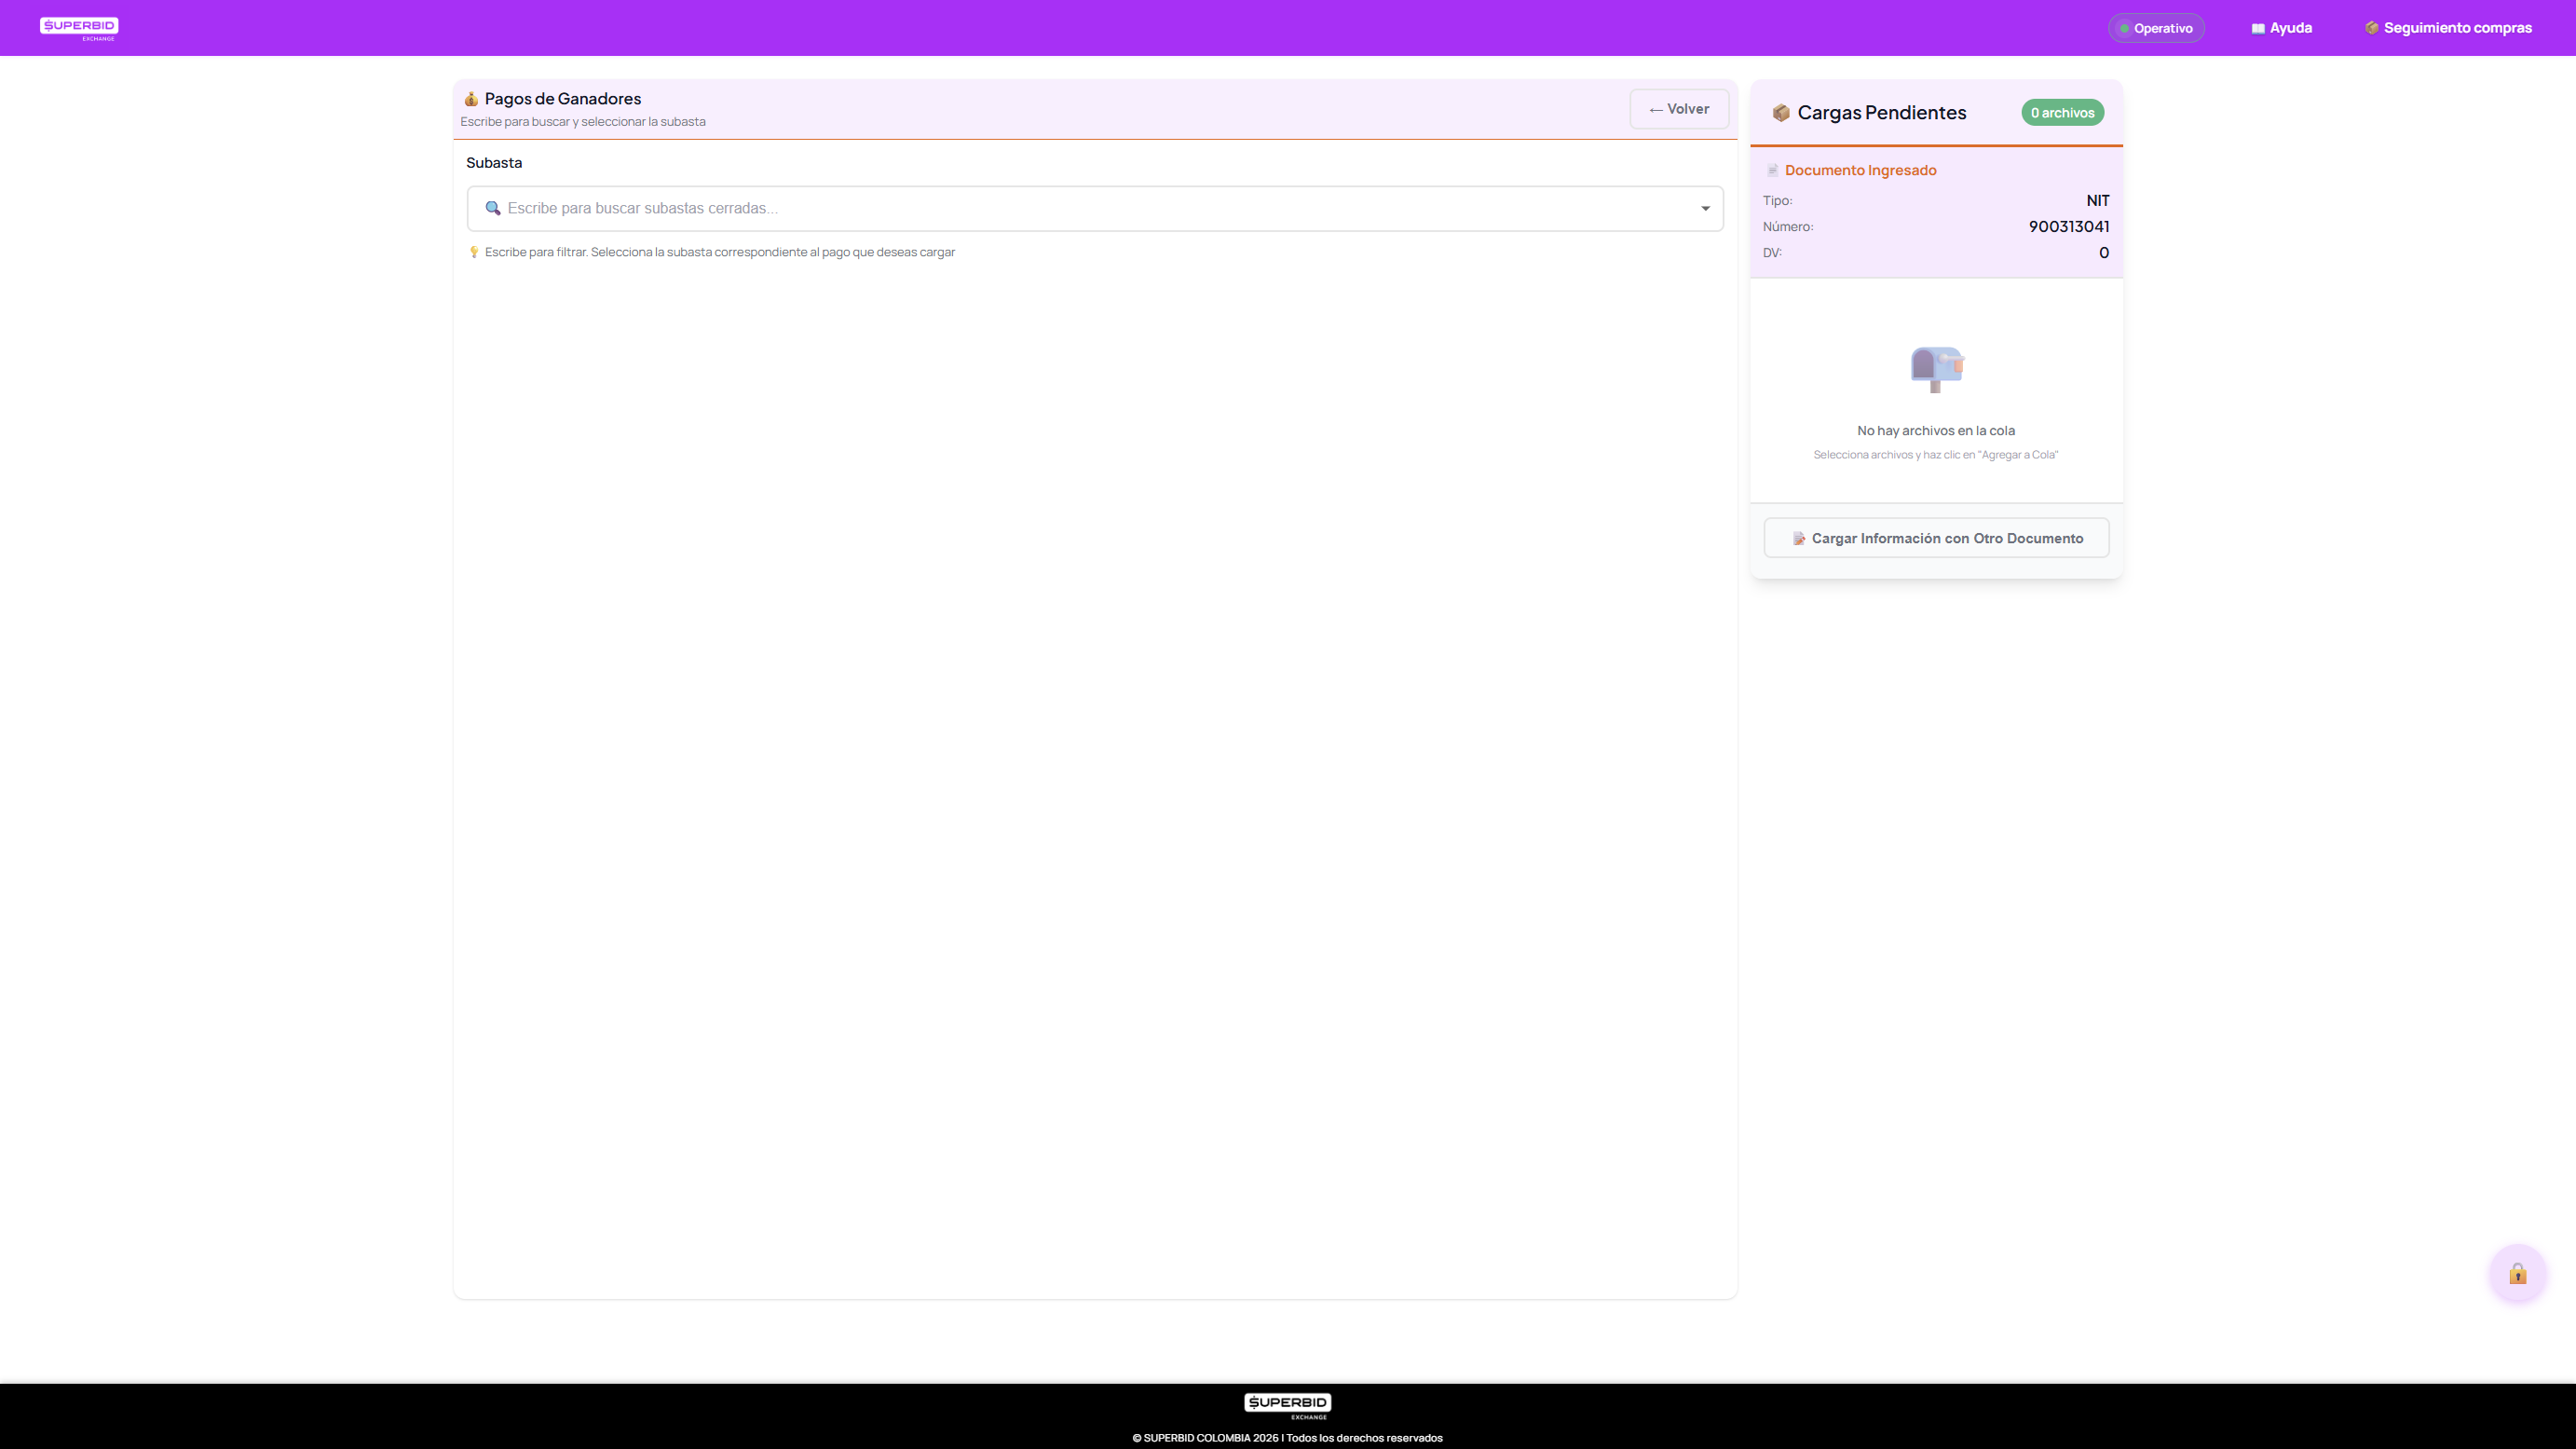Open the Ayuda menu item
This screenshot has height=1449, width=2576.
[x=2281, y=28]
